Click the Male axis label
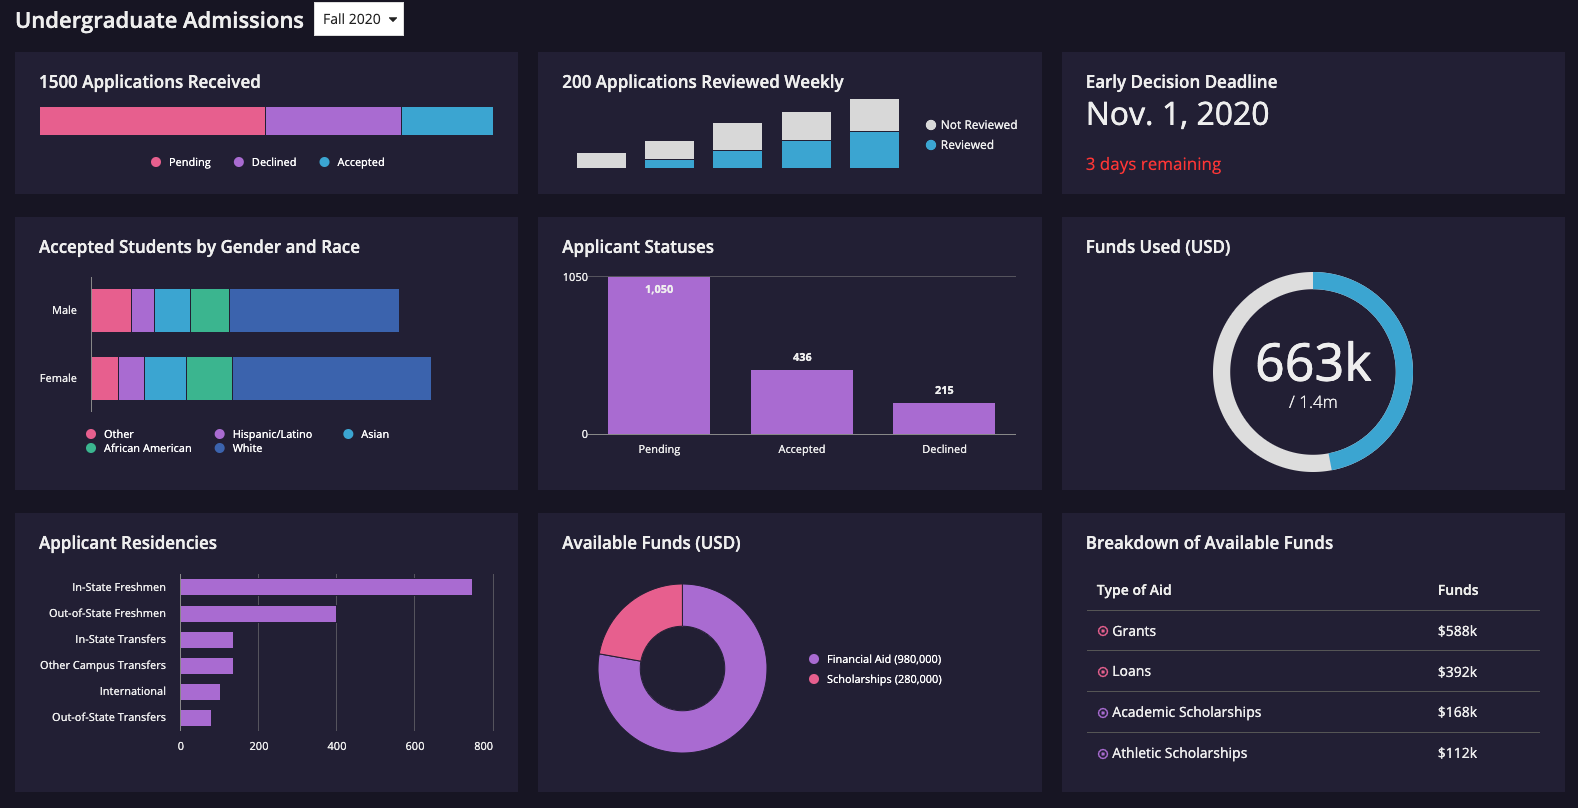This screenshot has width=1578, height=808. point(64,310)
